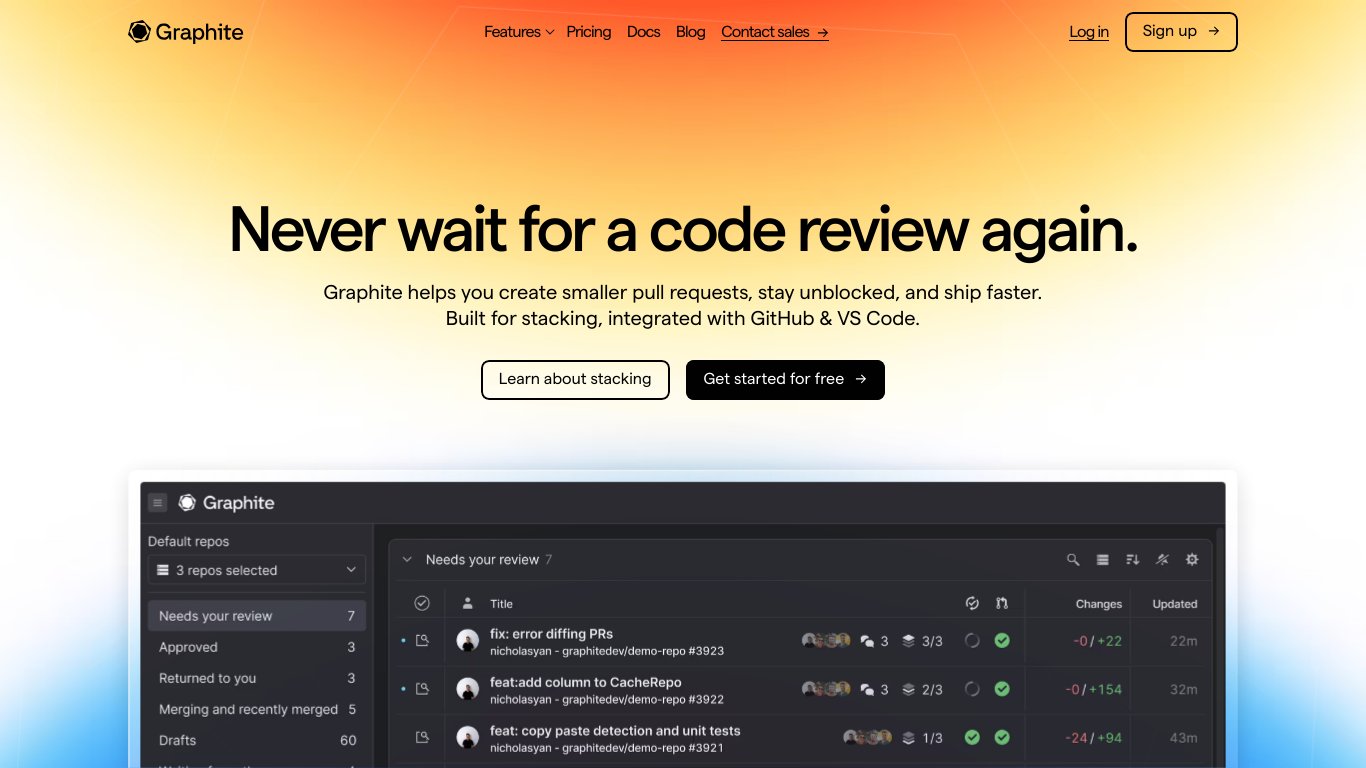Click the green merge check on PR #3922 row

1002,689
